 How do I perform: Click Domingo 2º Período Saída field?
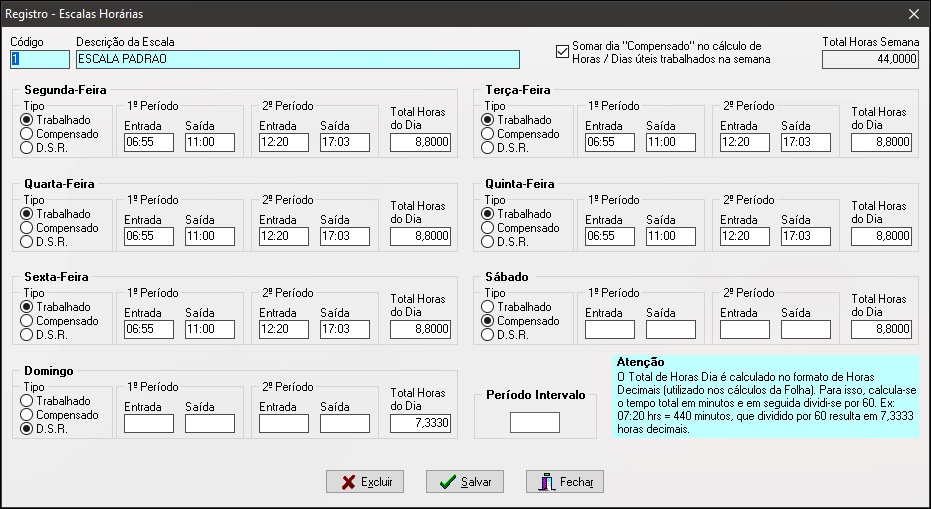344,423
